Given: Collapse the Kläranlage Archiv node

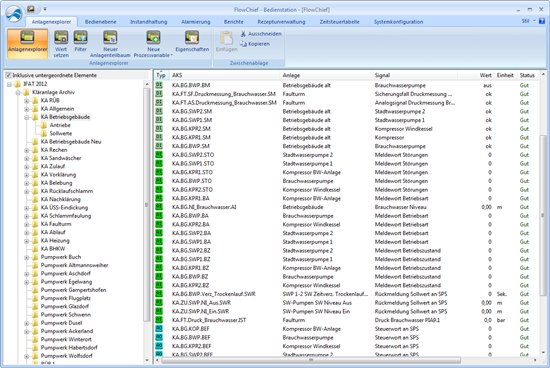Looking at the screenshot, I should (18, 93).
